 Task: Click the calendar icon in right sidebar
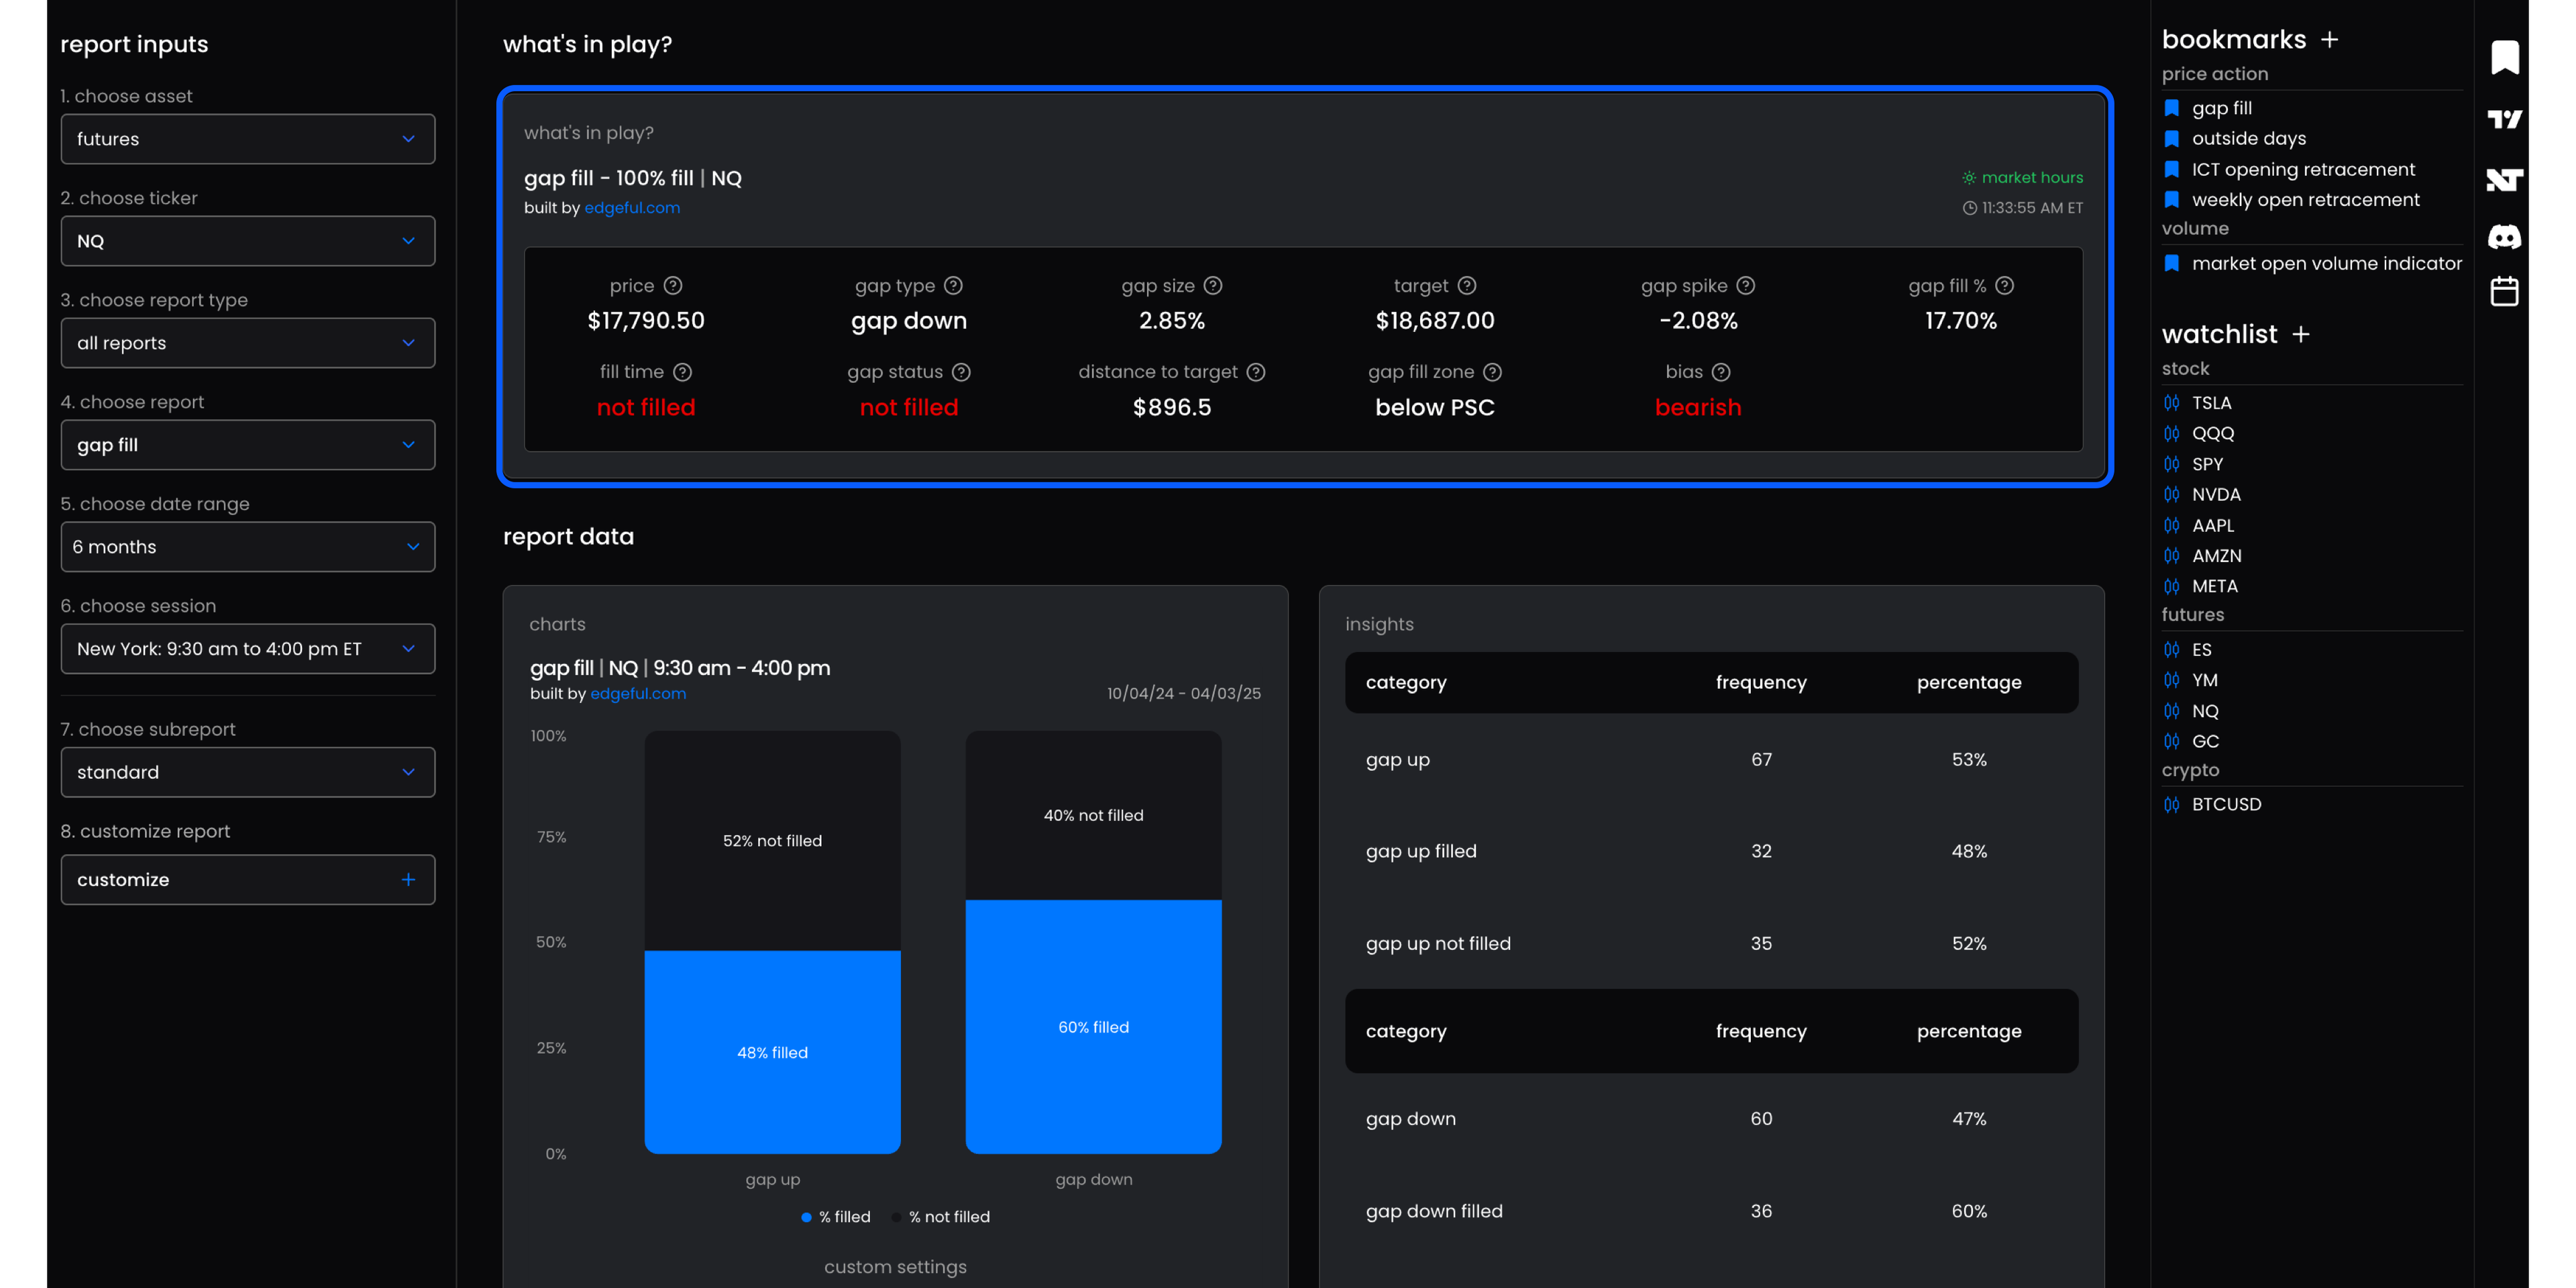[2504, 292]
